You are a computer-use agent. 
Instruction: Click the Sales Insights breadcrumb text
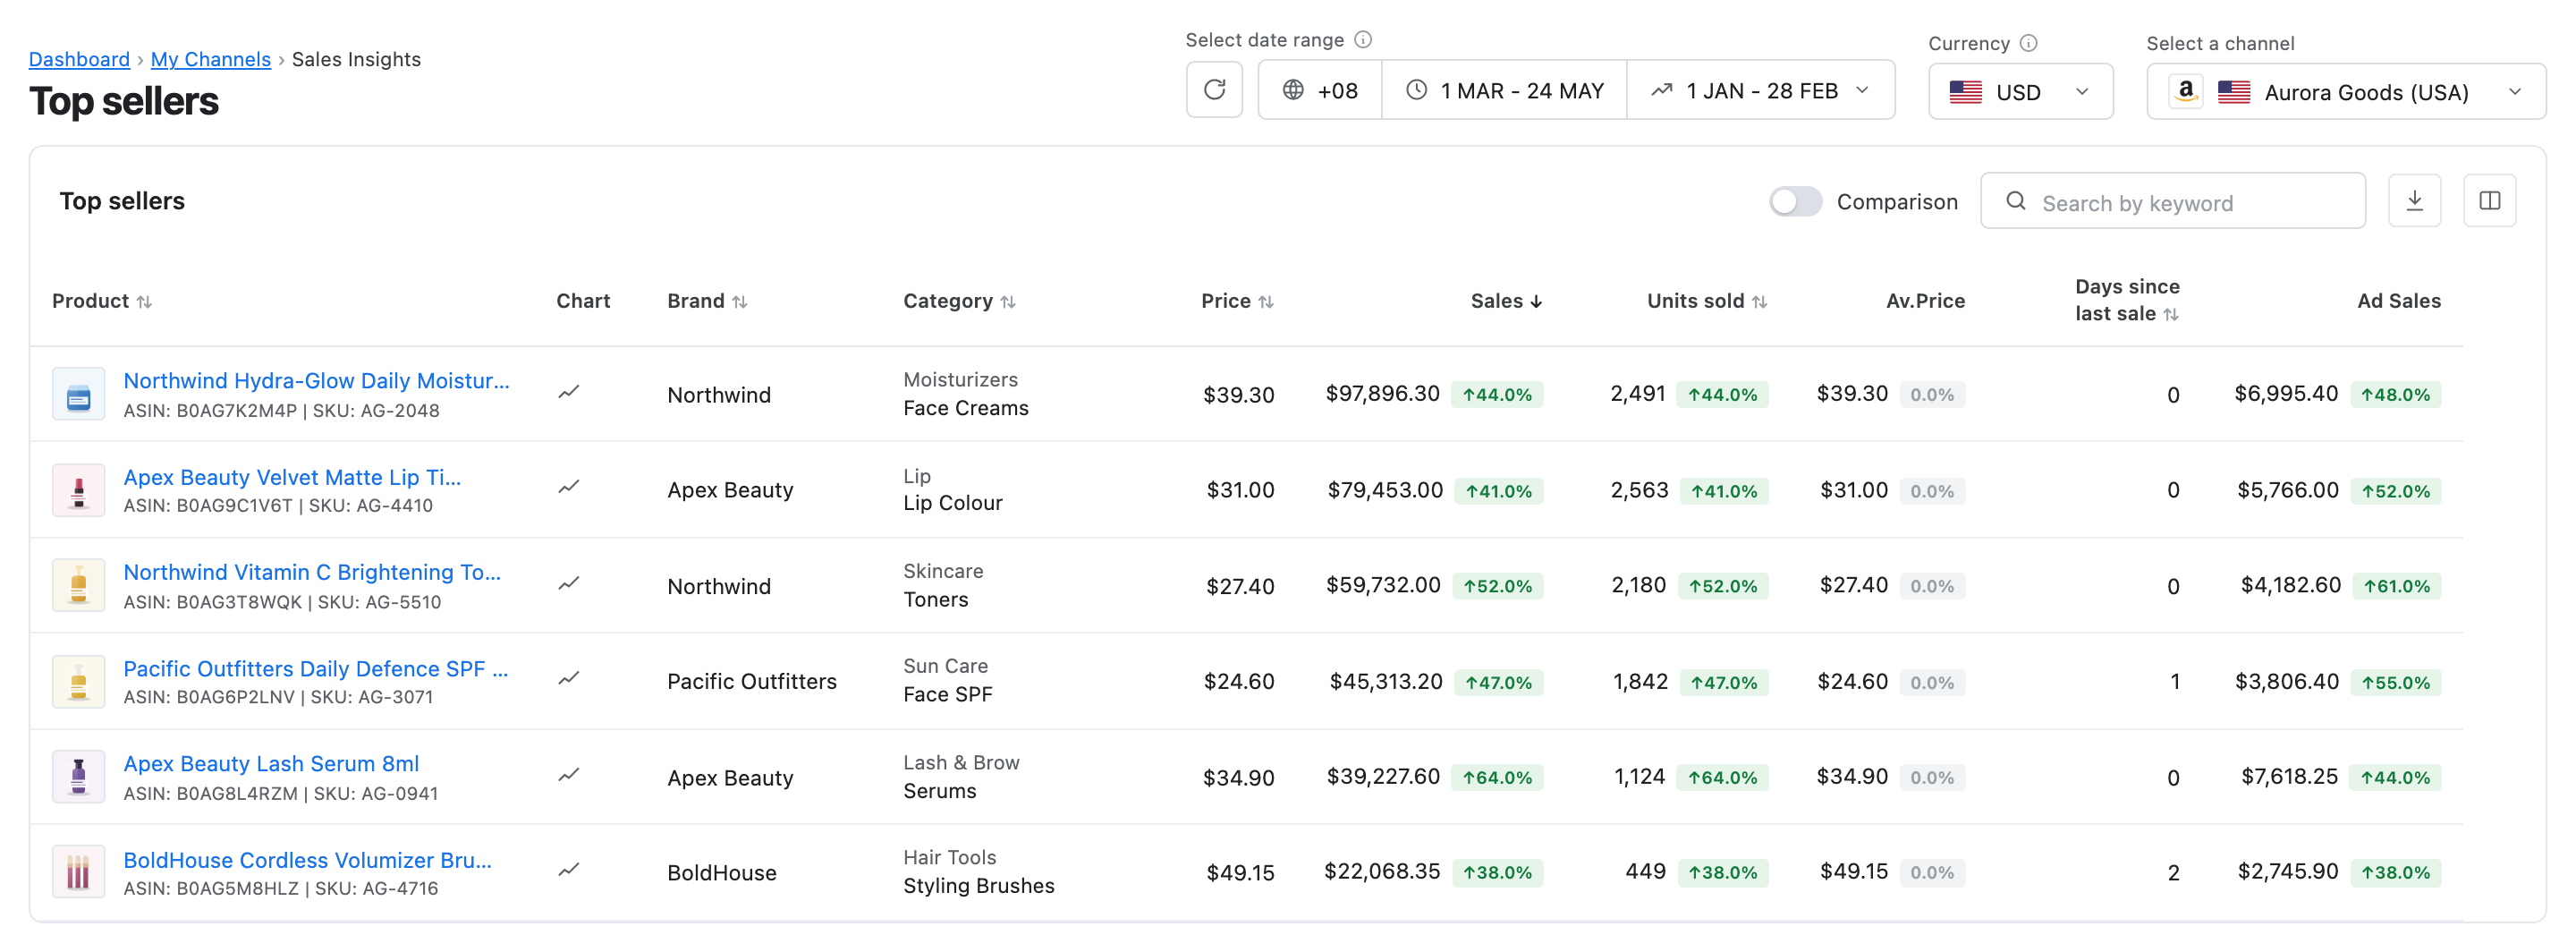(356, 59)
